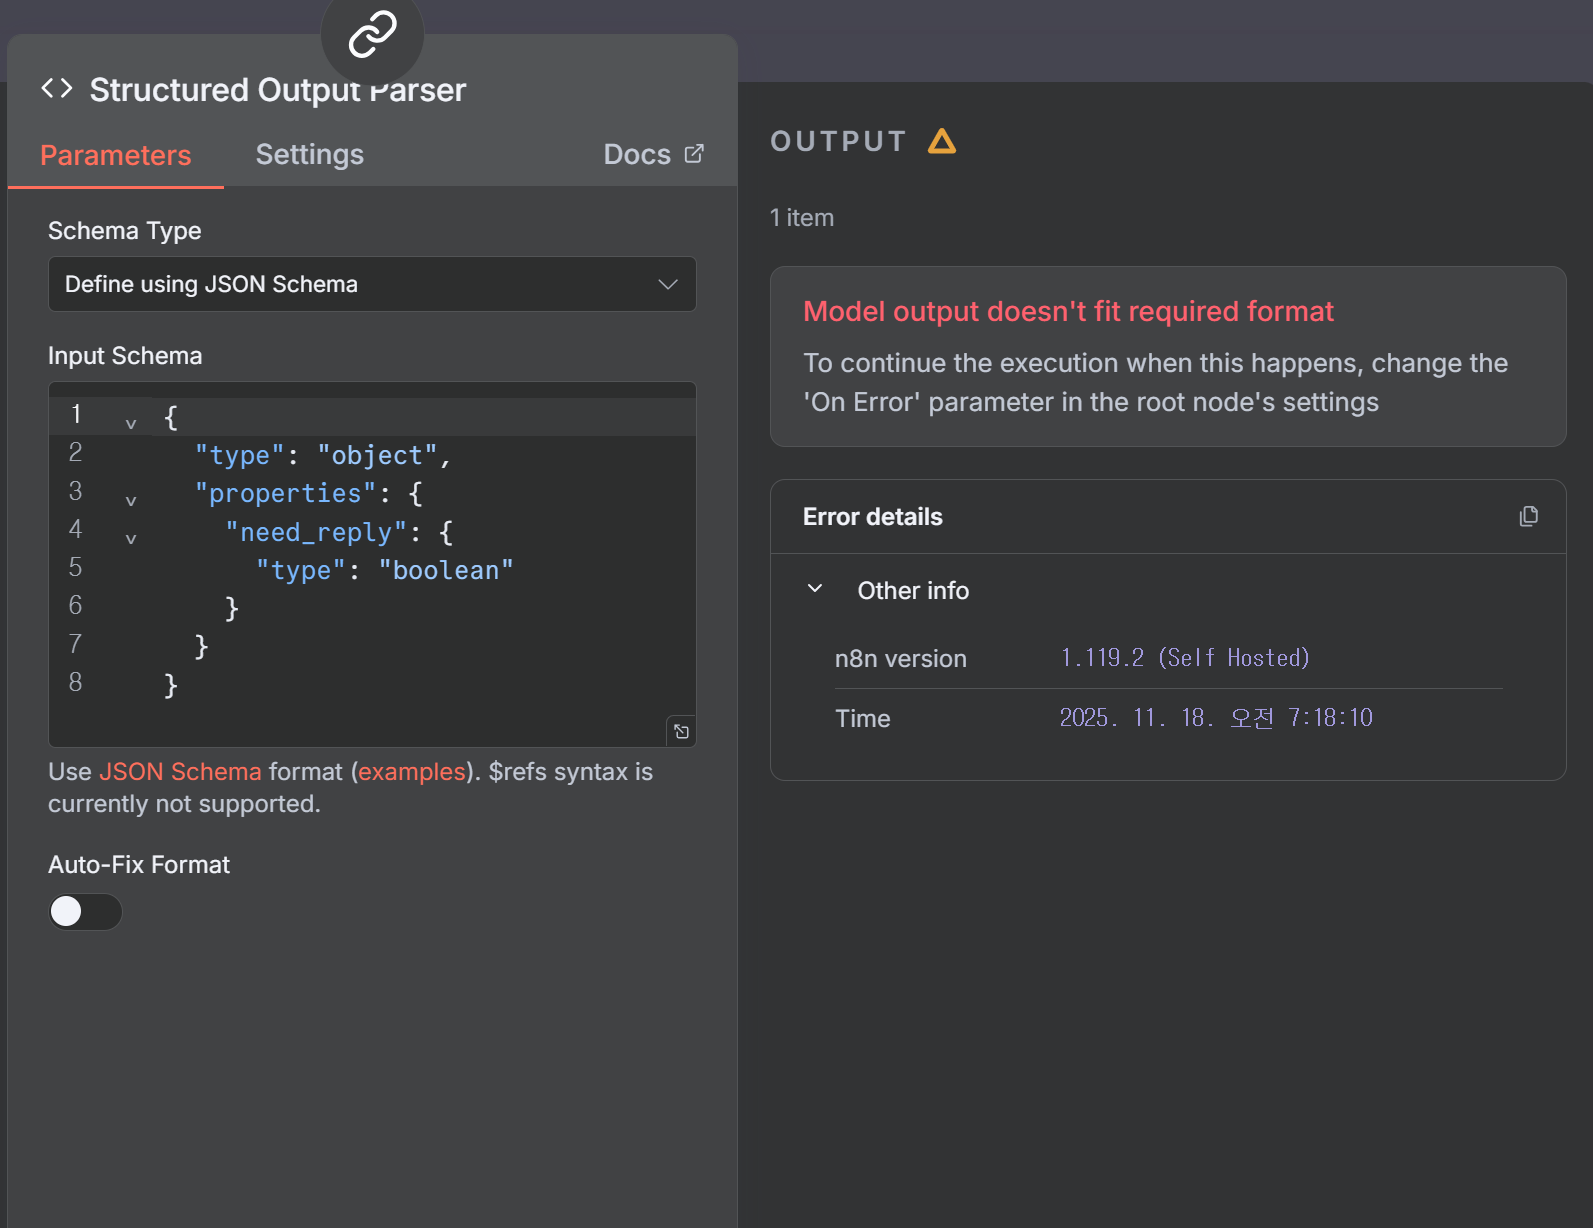Image resolution: width=1593 pixels, height=1228 pixels.
Task: Collapse the Other info section
Action: [x=815, y=589]
